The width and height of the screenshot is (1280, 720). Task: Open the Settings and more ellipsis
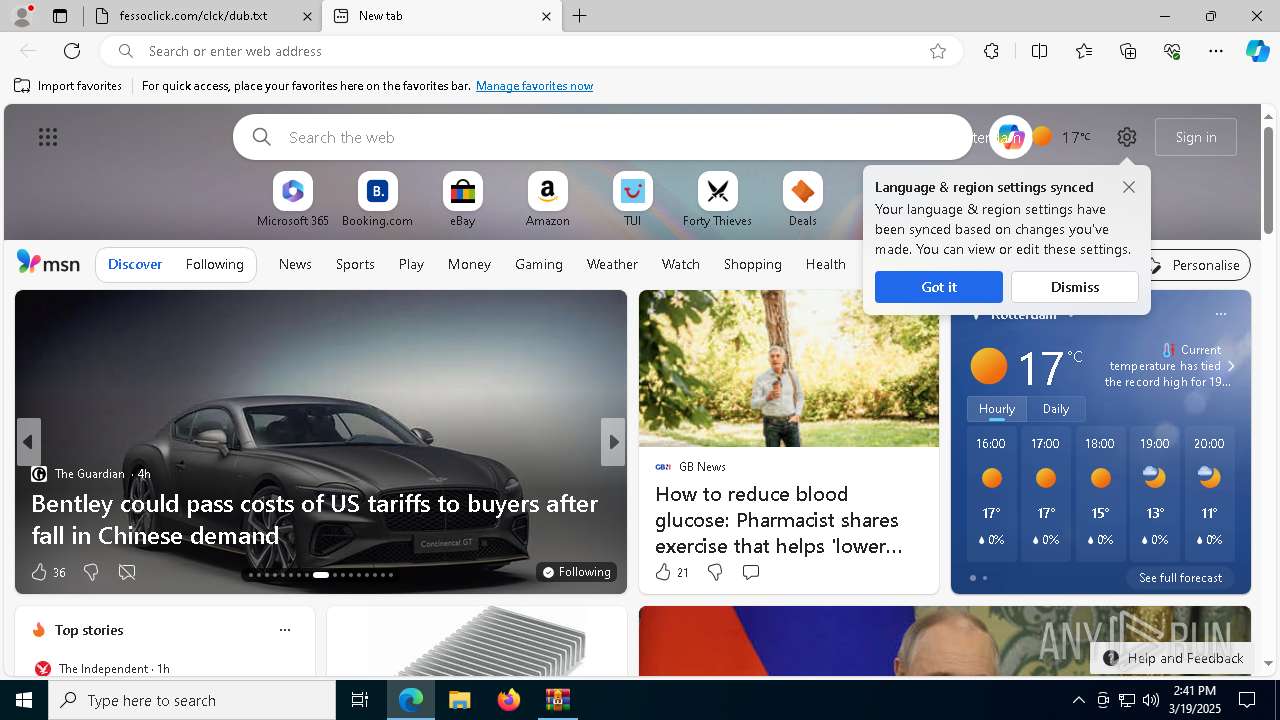(x=1216, y=51)
